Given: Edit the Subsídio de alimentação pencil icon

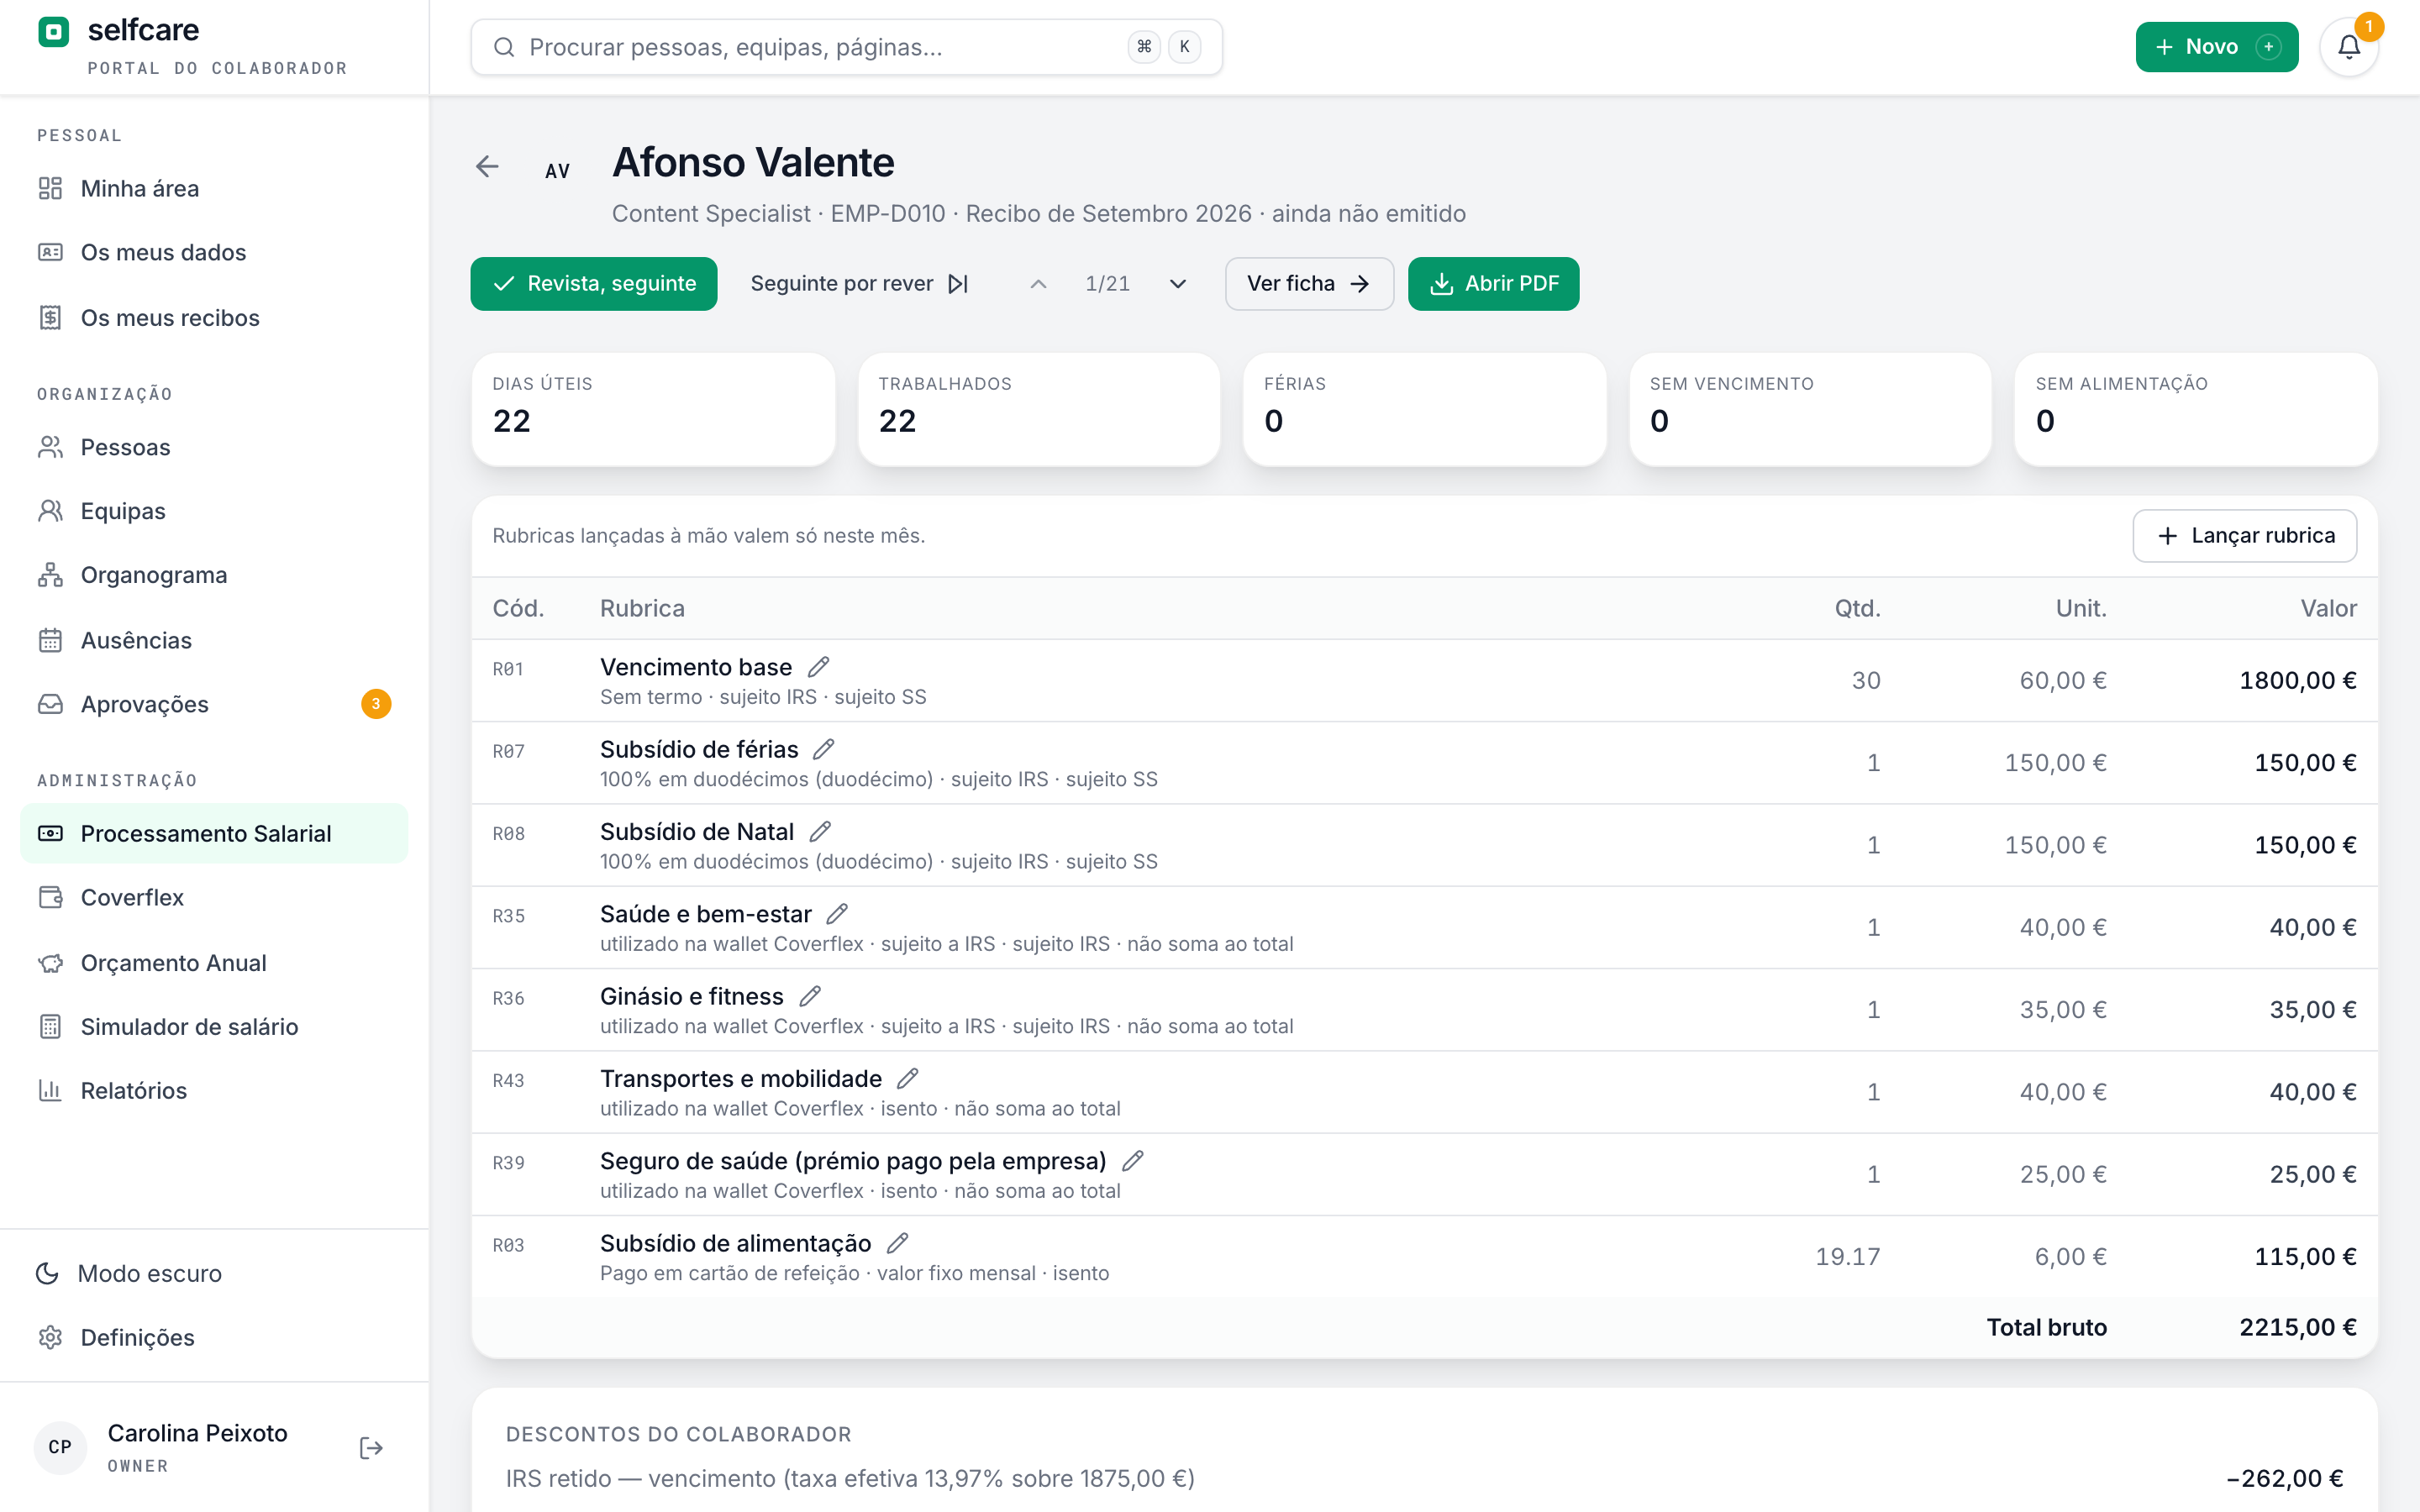Looking at the screenshot, I should (x=897, y=1243).
